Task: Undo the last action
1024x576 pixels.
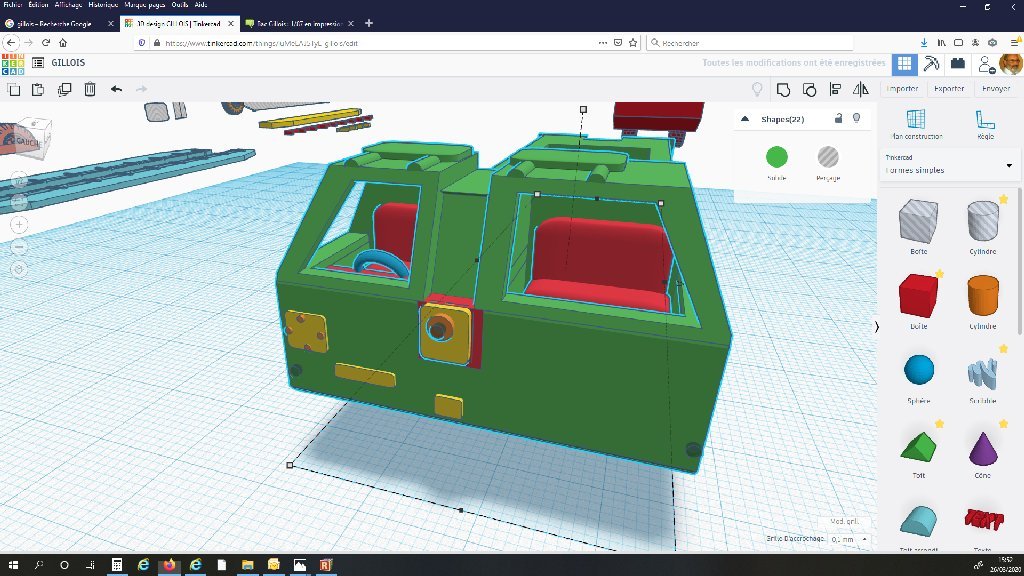Action: (x=116, y=89)
